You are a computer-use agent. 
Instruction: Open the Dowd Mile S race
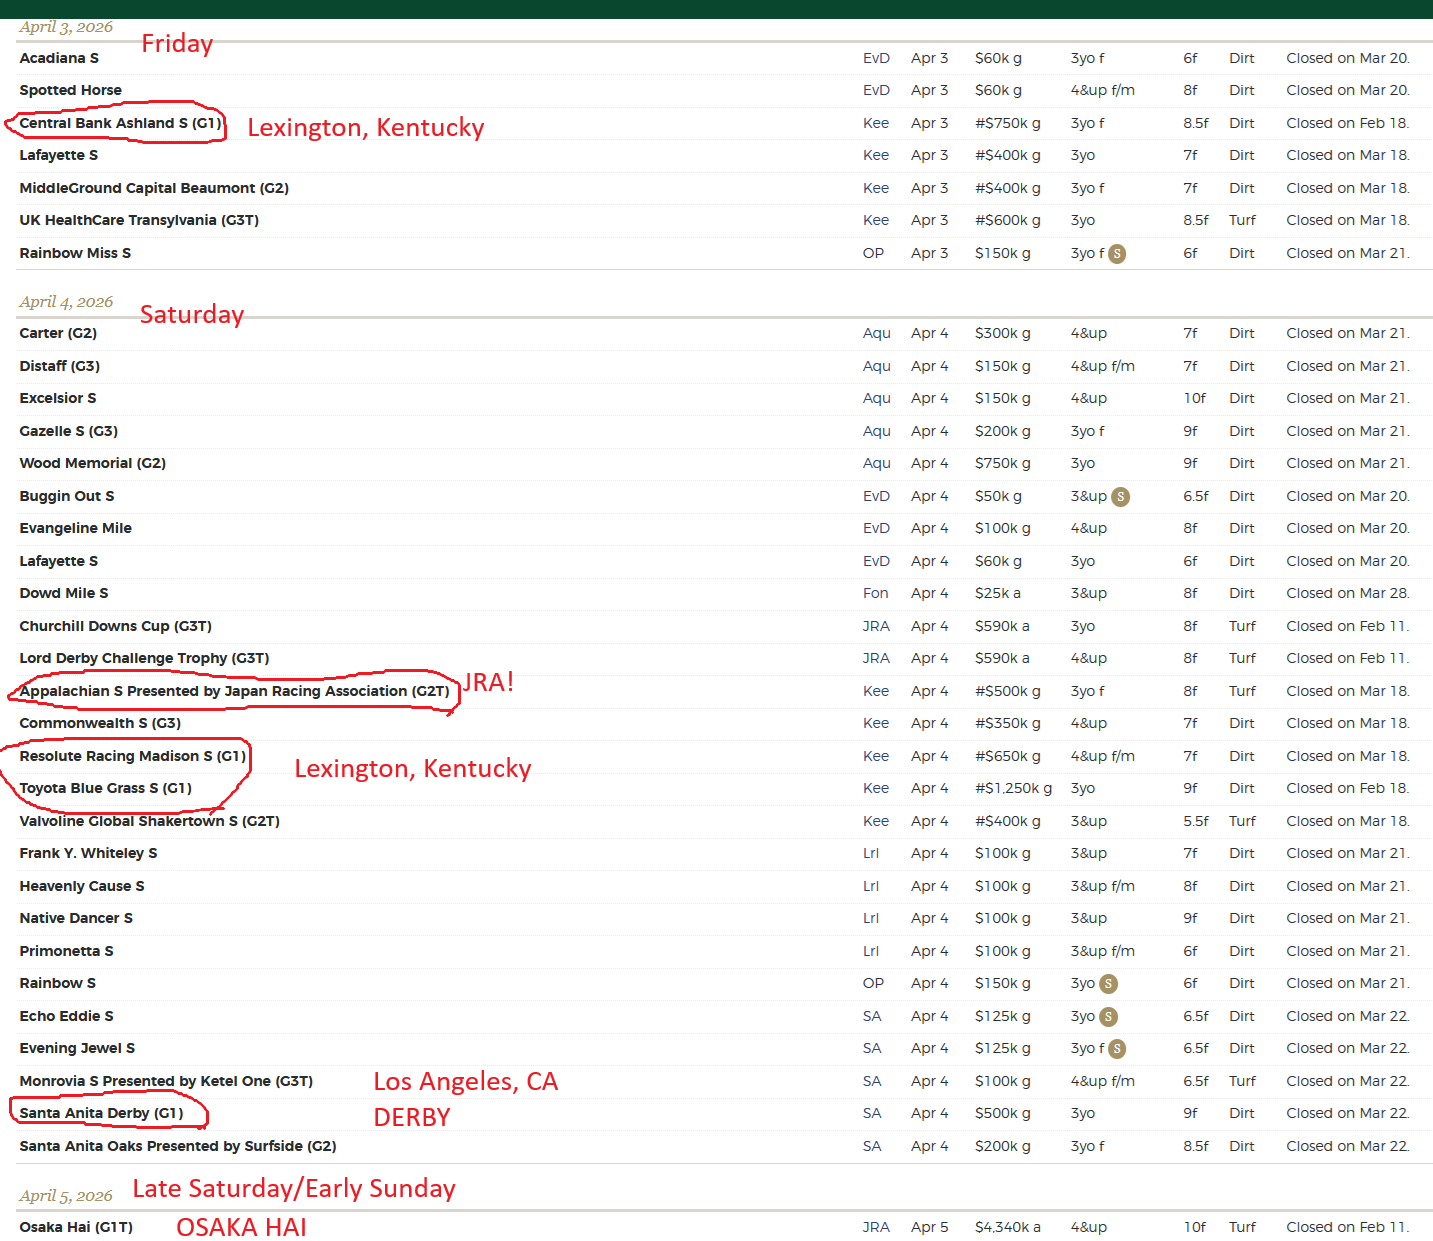64,593
